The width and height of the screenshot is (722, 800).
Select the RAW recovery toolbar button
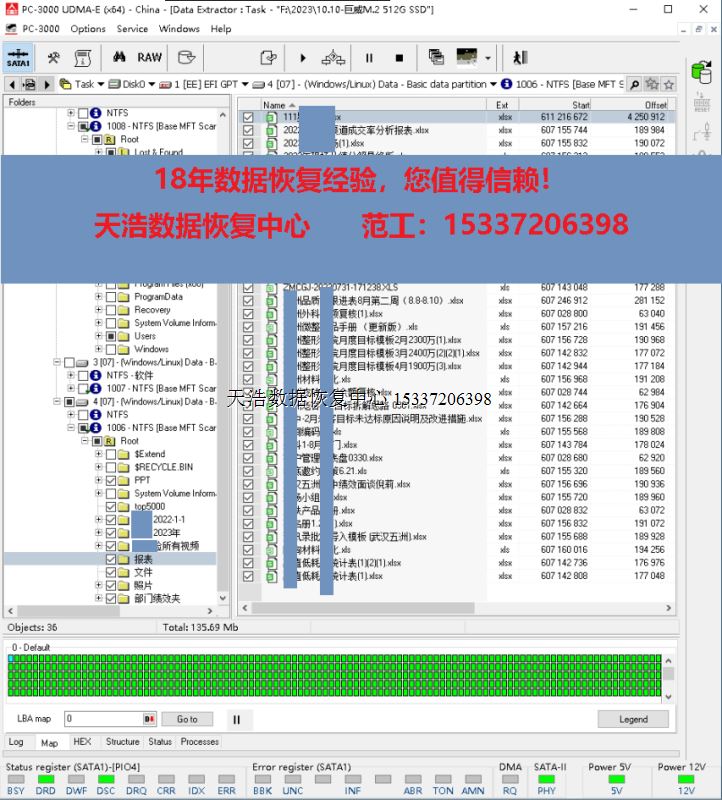coord(150,57)
